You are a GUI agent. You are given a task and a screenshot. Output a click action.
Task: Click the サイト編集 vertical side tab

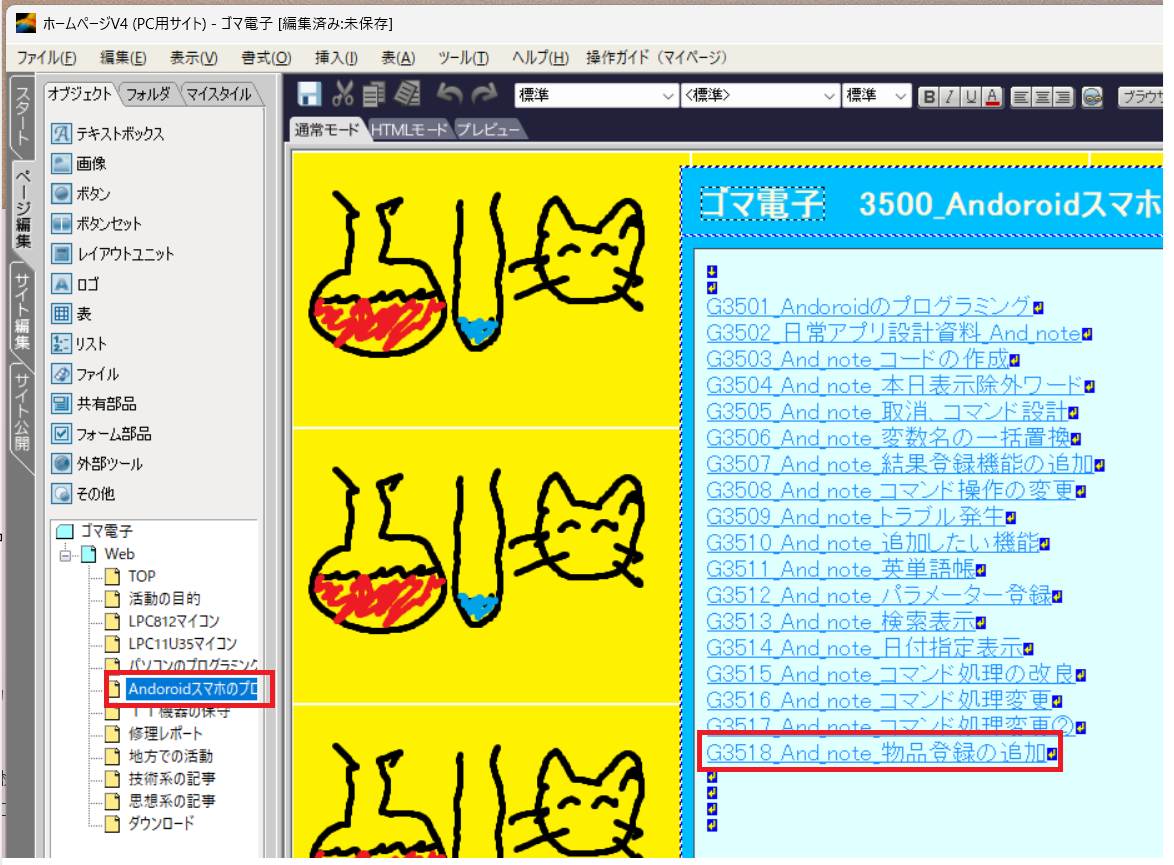22,311
